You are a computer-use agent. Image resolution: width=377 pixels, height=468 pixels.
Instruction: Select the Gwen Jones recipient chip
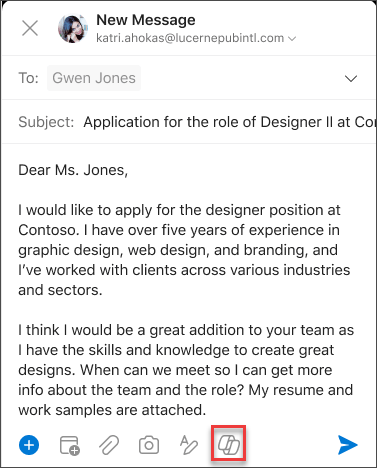[x=94, y=78]
